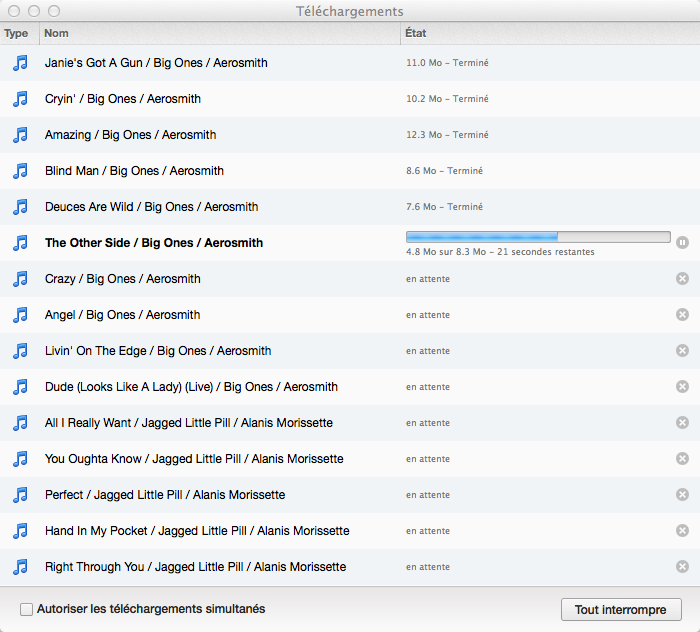Viewport: 700px width, 632px height.
Task: Cancel Right Through You download
Action: [x=682, y=566]
